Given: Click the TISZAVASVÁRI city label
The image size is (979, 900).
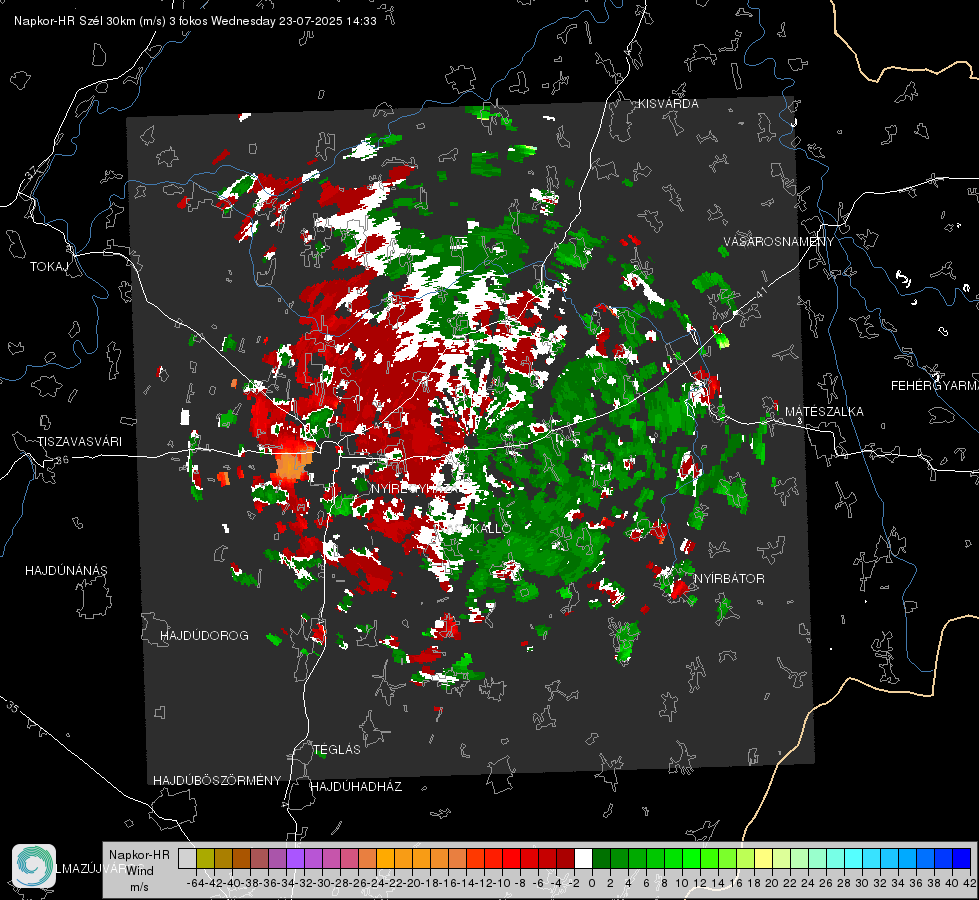Looking at the screenshot, I should tap(80, 442).
